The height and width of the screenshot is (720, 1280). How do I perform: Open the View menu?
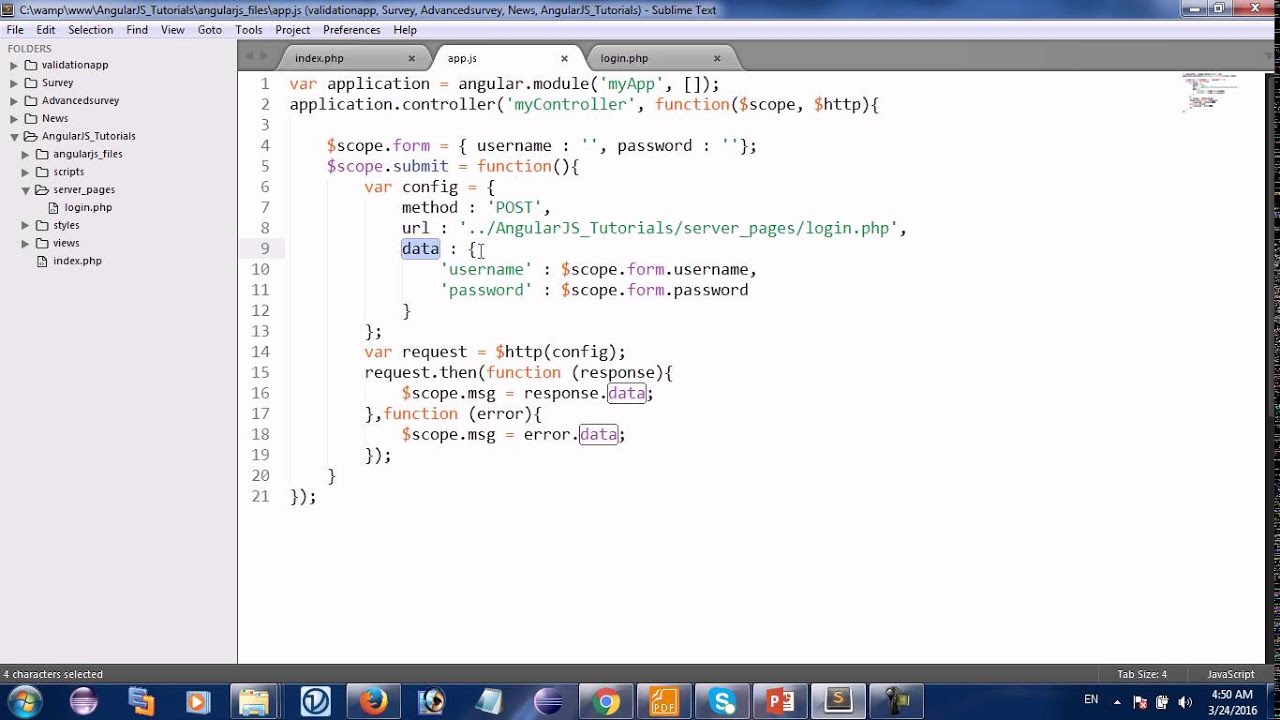(173, 30)
